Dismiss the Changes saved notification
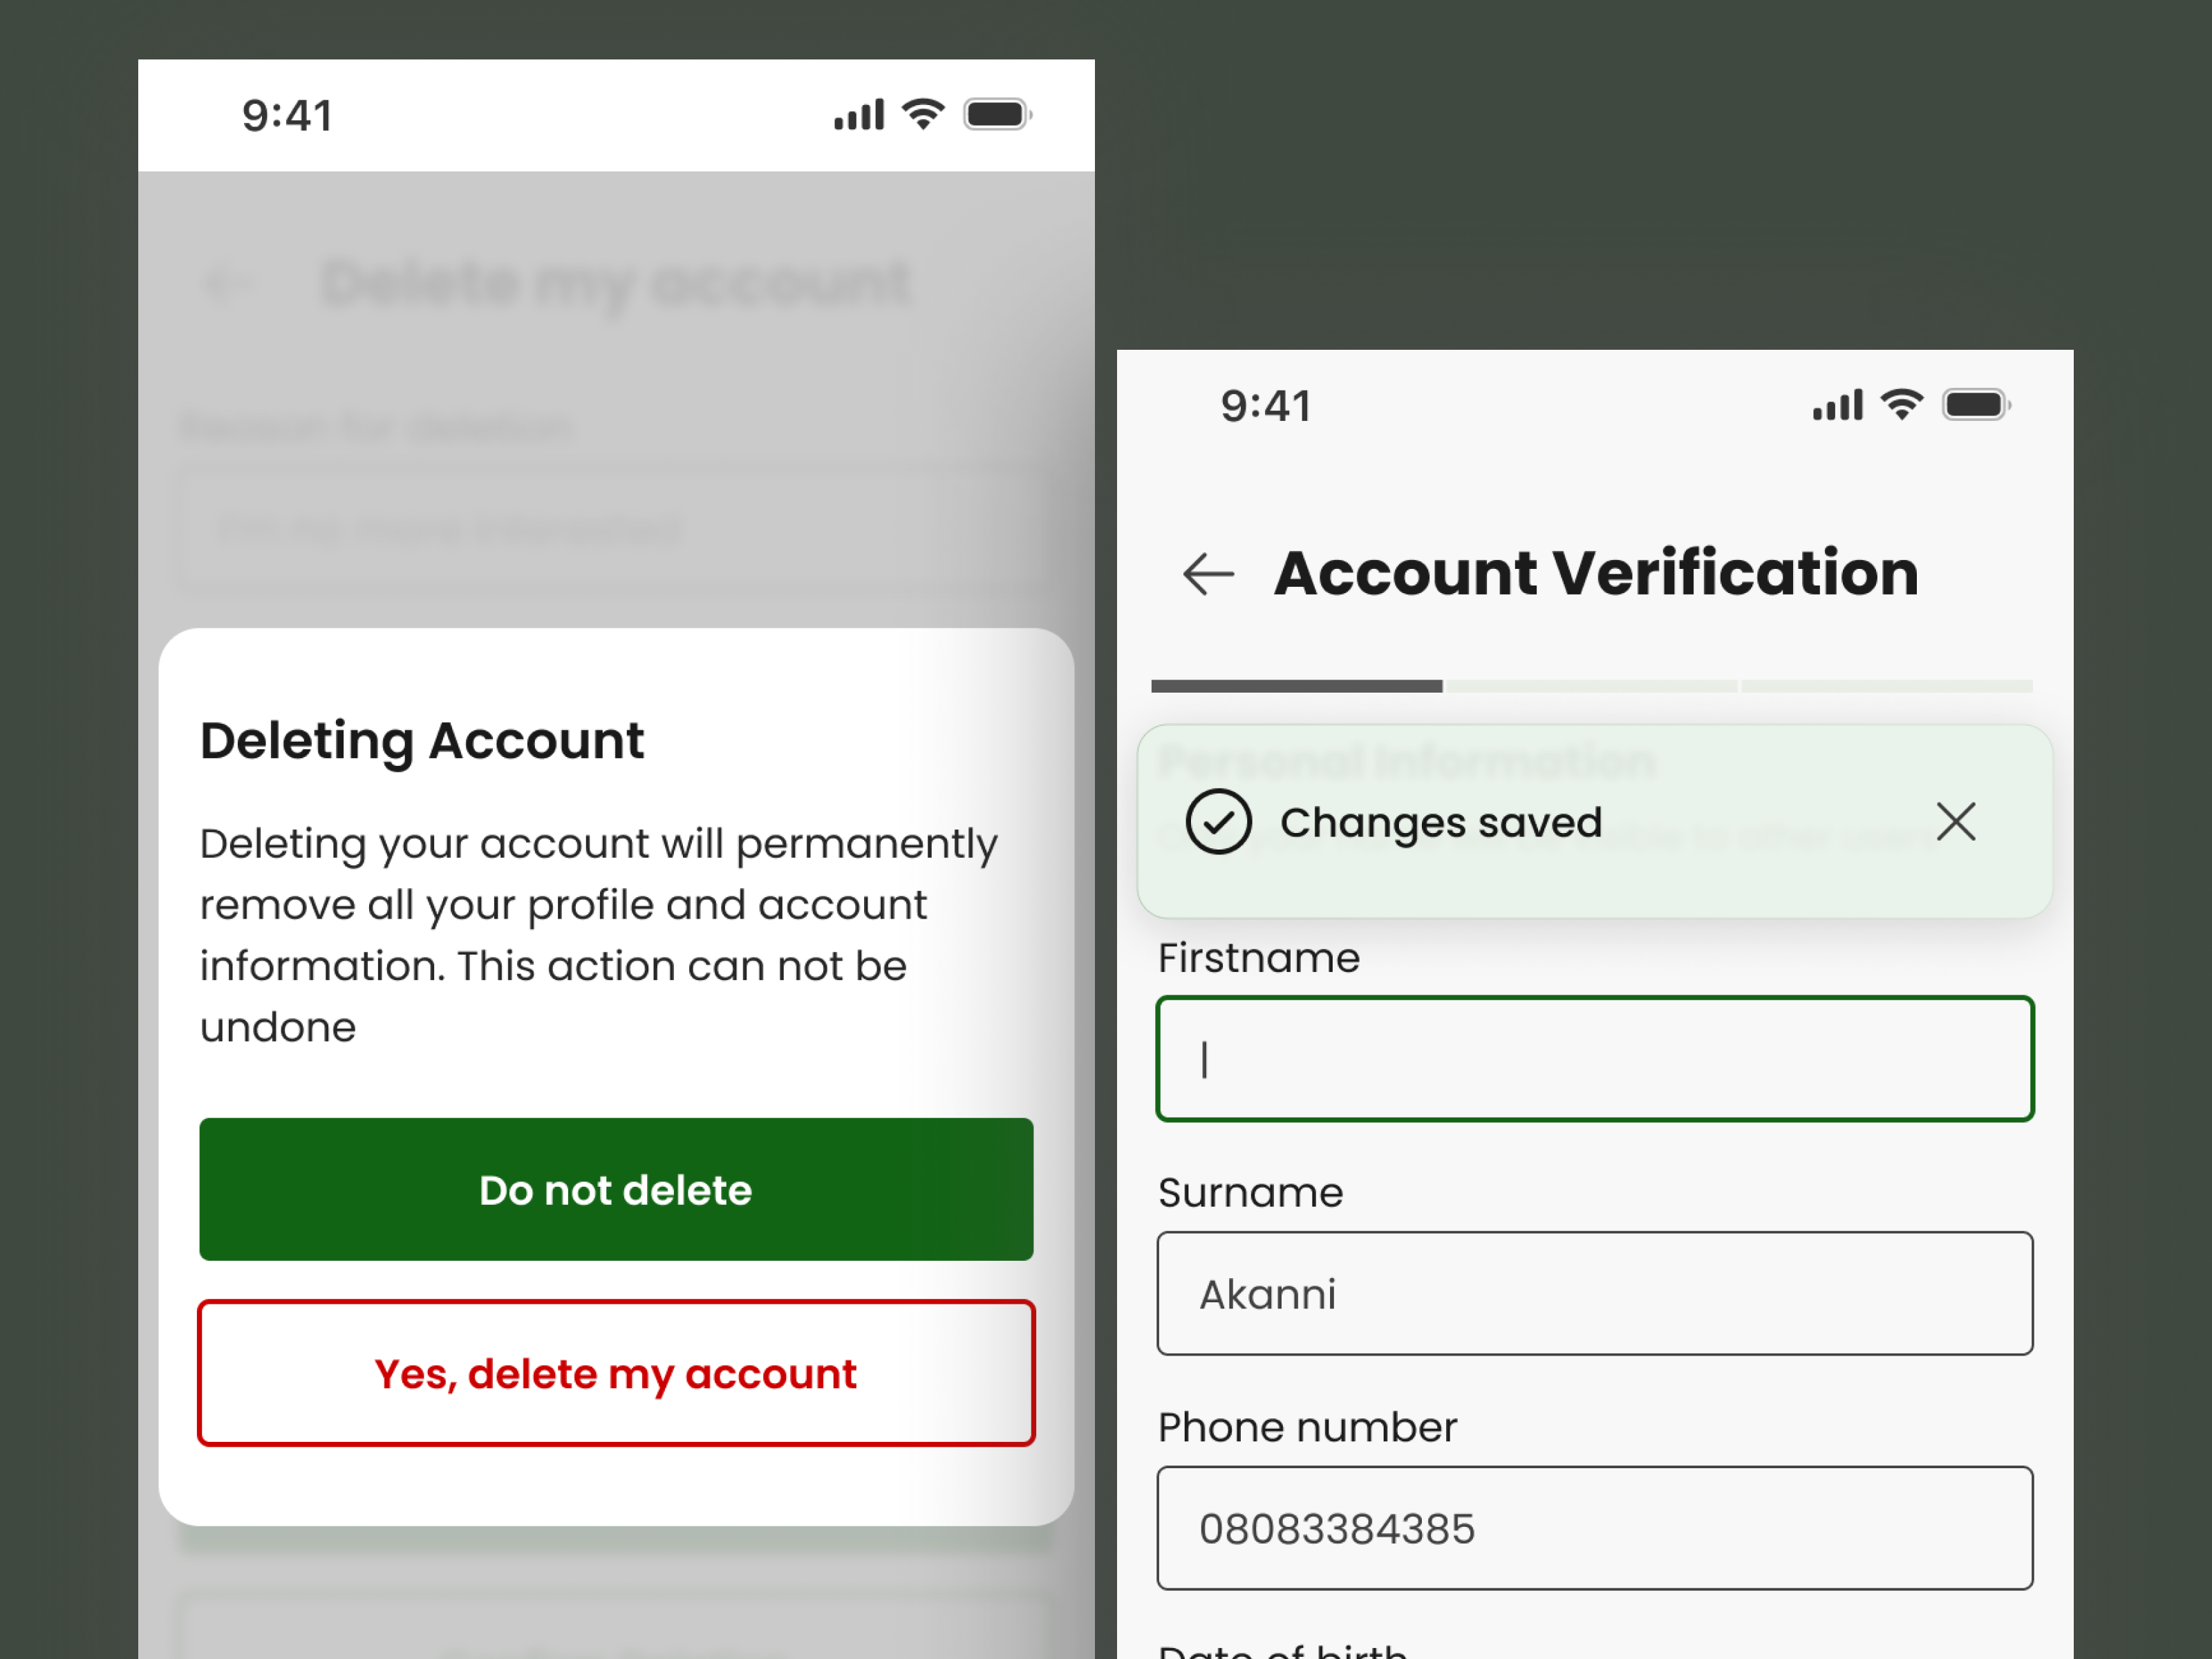This screenshot has height=1659, width=2212. [x=1956, y=821]
